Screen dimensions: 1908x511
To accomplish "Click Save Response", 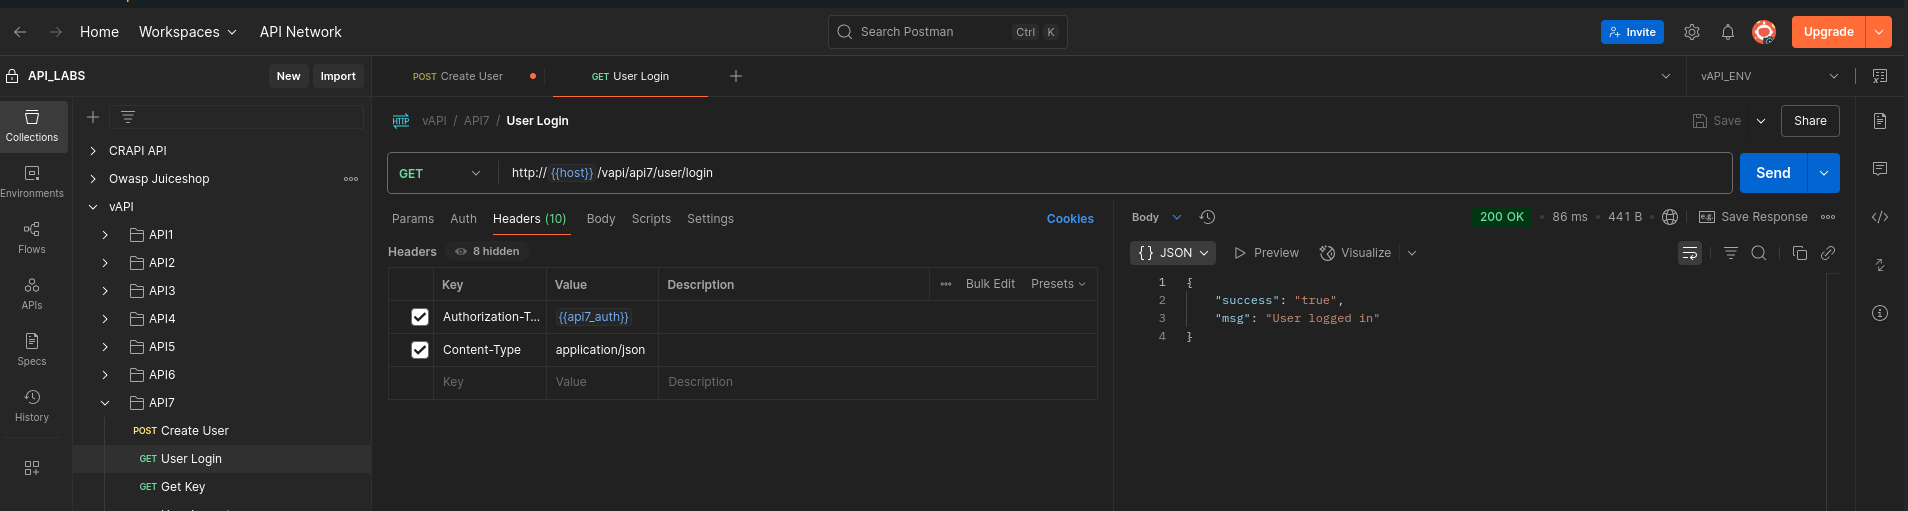I will (1754, 217).
